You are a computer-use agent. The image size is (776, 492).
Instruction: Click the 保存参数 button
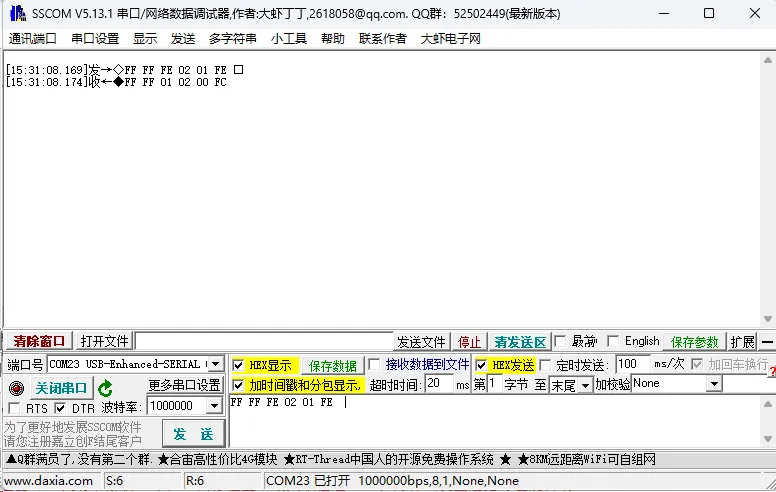[694, 342]
